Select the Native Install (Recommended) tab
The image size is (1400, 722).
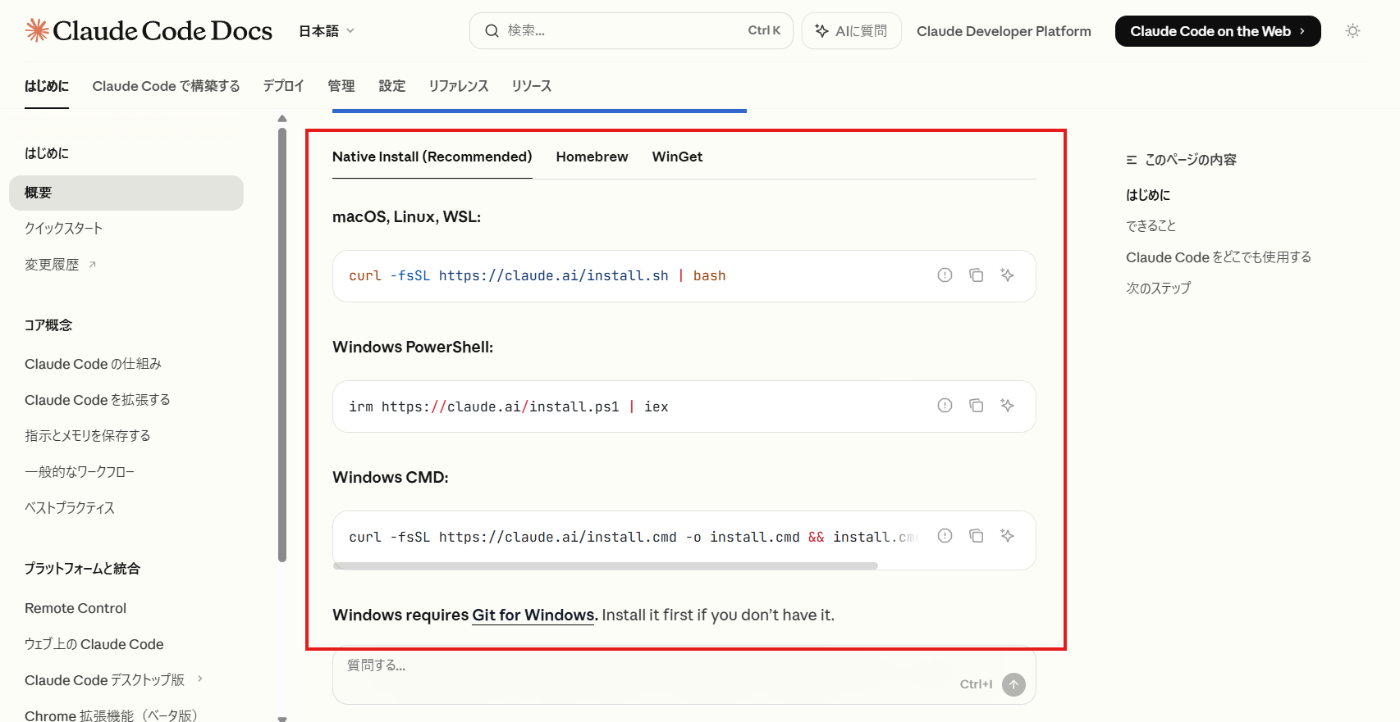[x=432, y=157]
